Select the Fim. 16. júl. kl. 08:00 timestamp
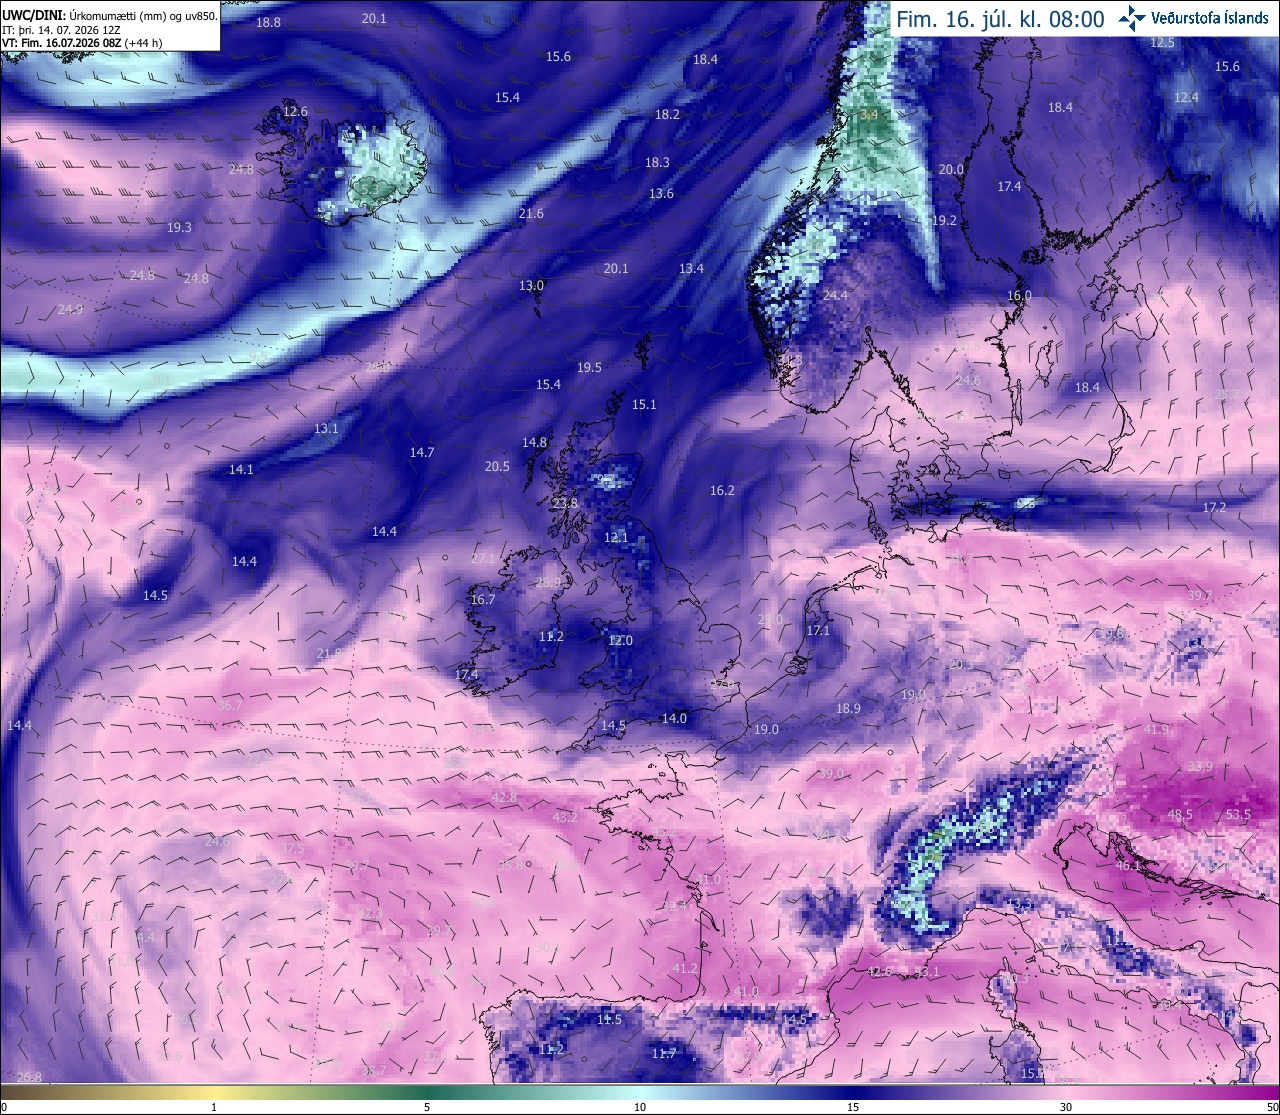 tap(1000, 19)
